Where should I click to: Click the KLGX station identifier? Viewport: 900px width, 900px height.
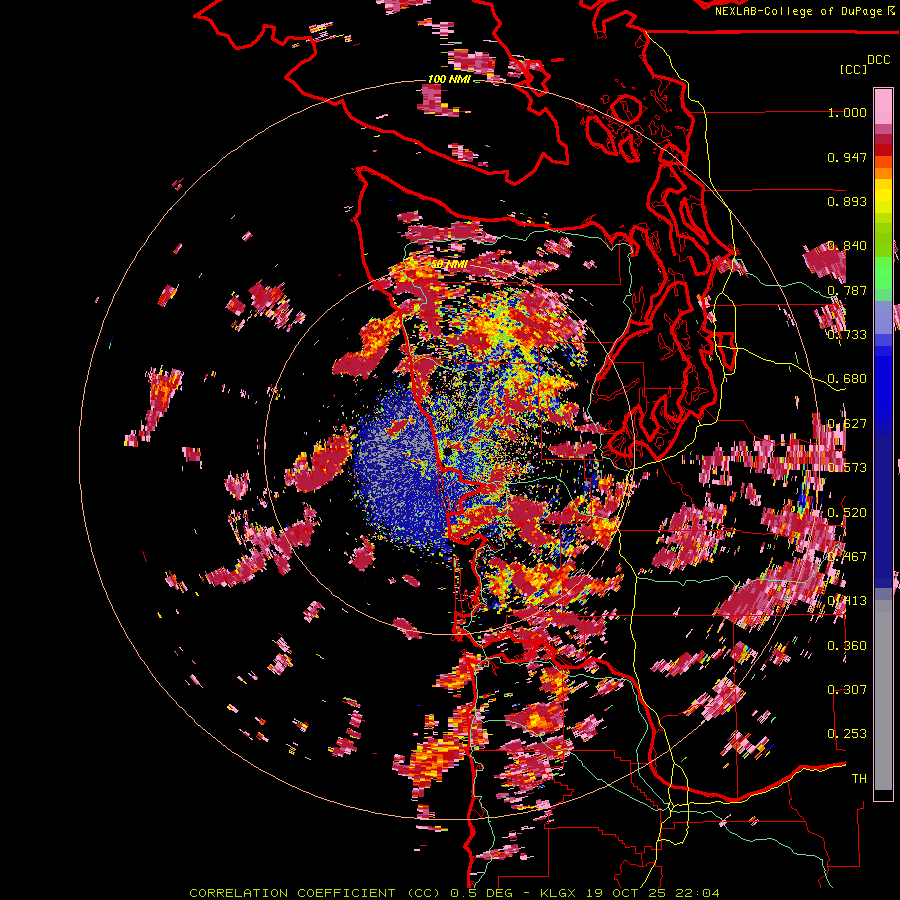pos(560,893)
